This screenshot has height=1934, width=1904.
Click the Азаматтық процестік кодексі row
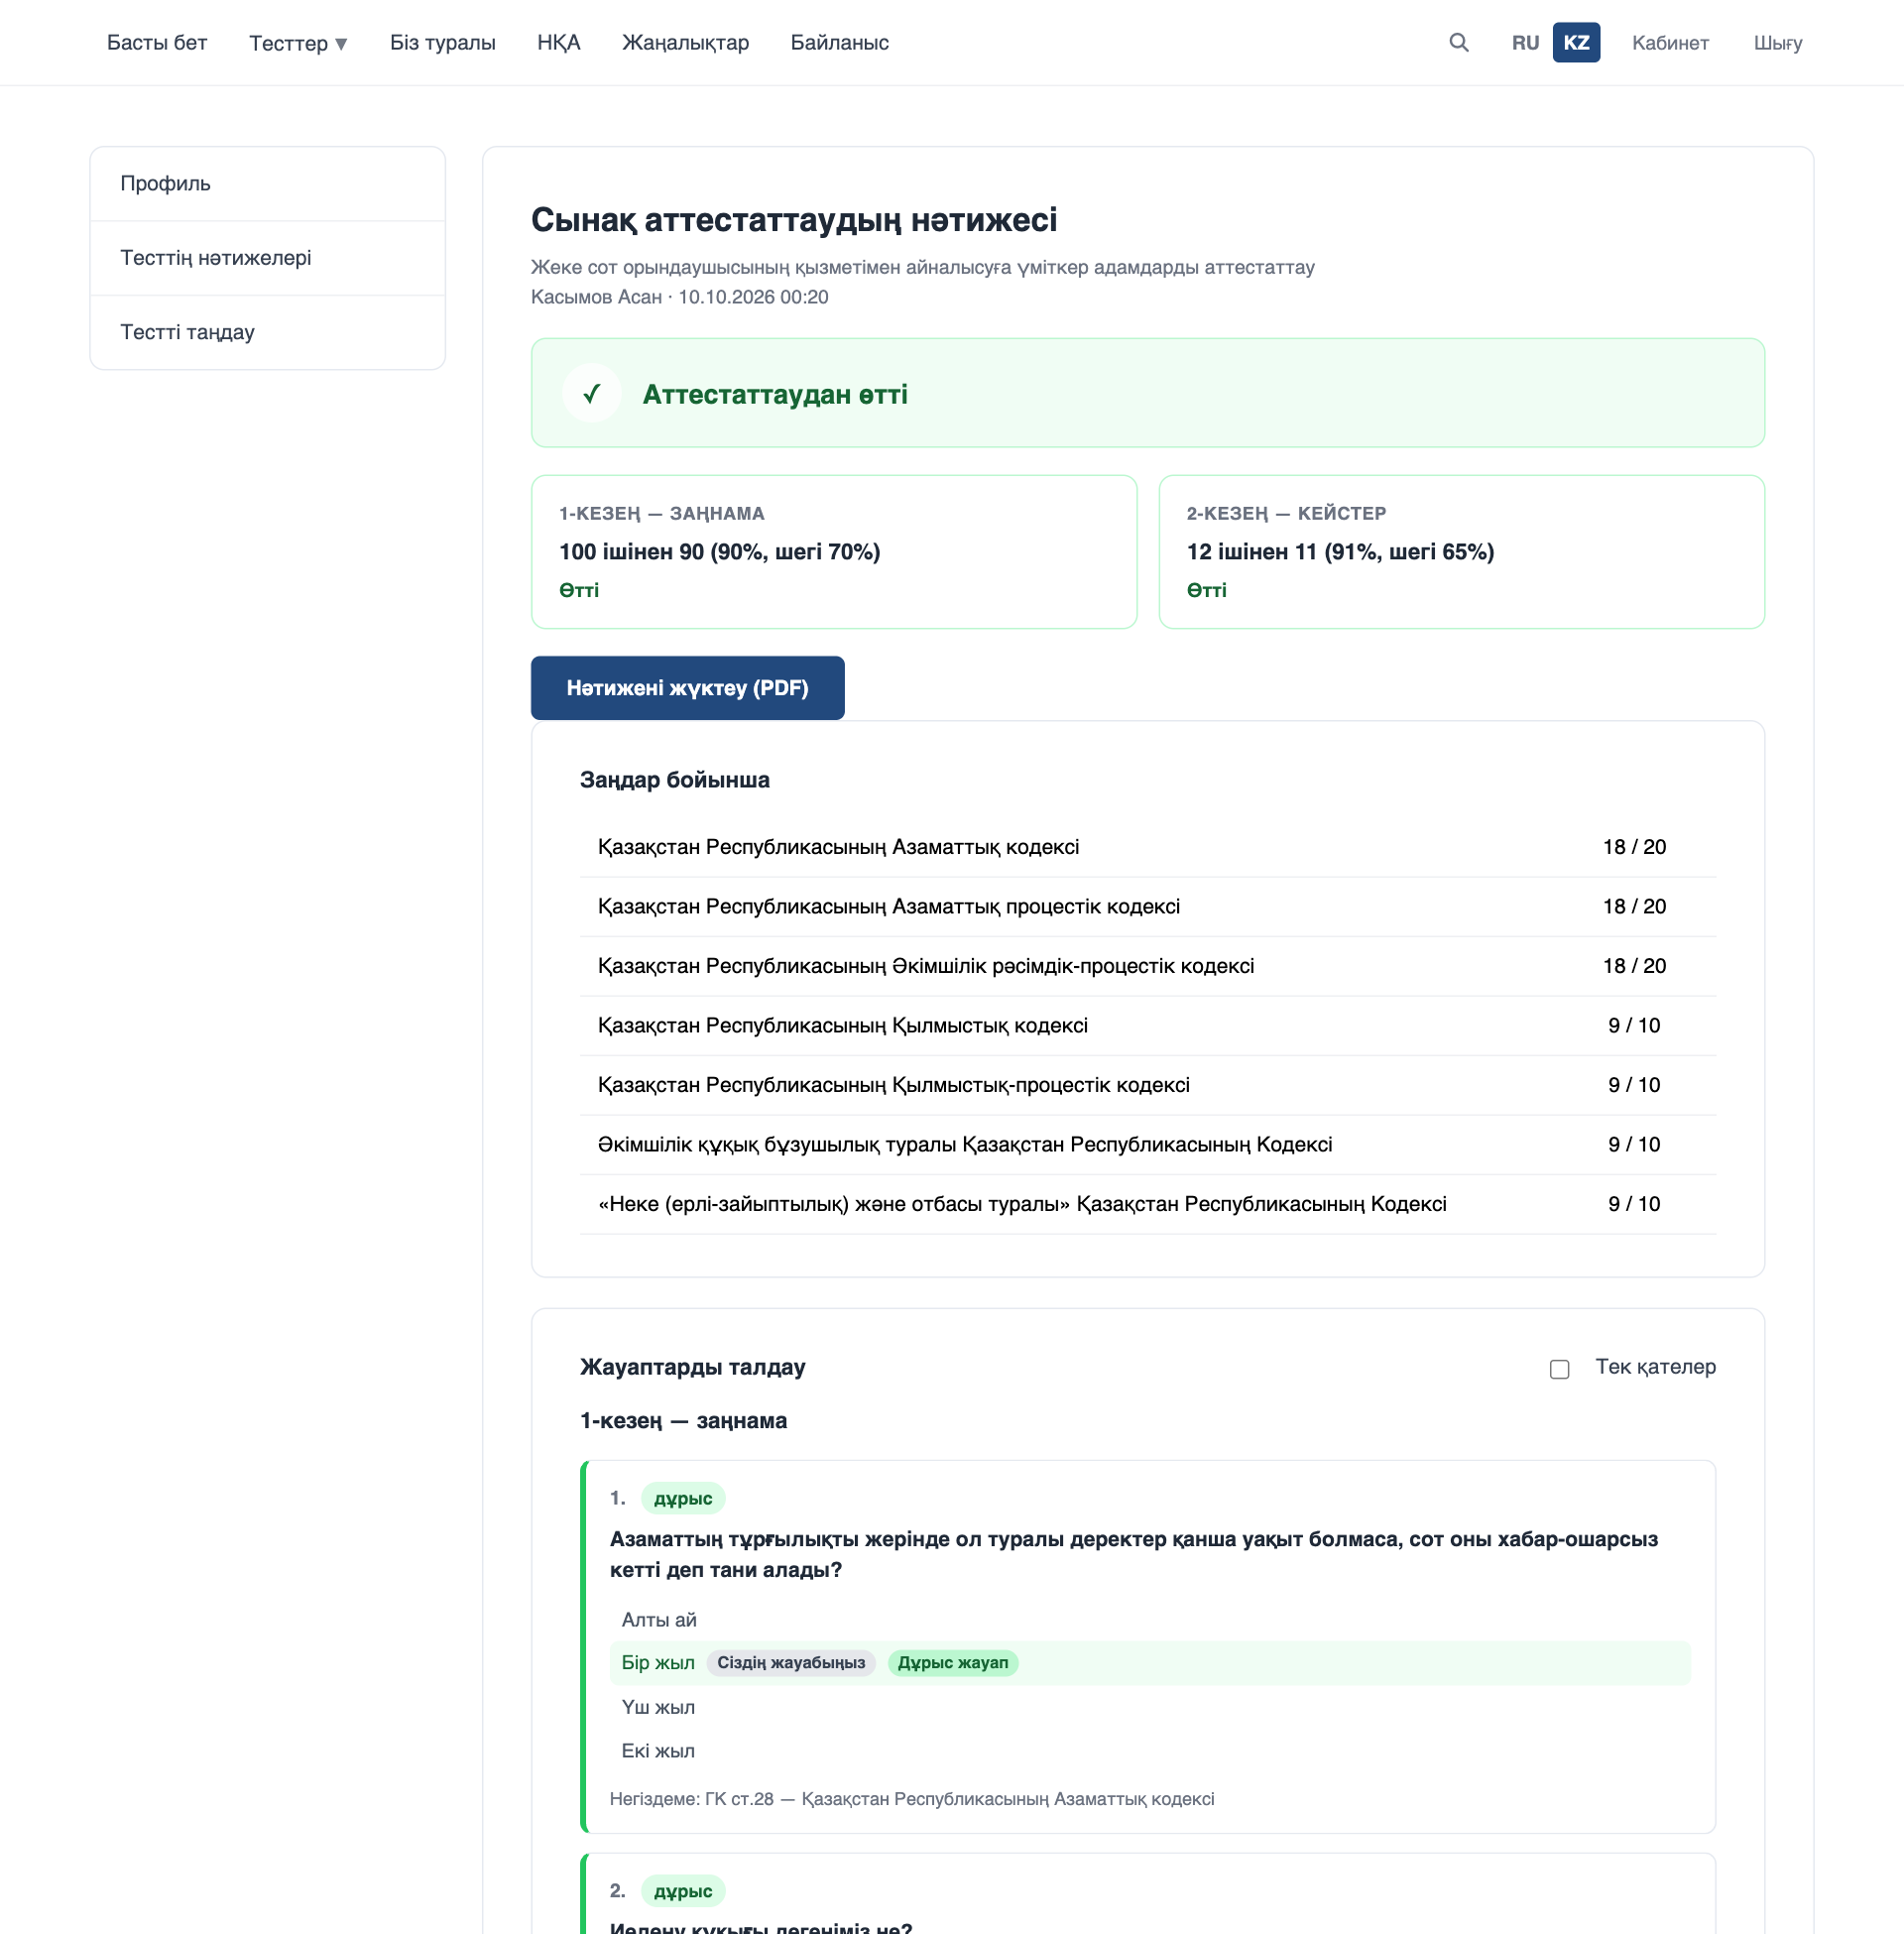click(1147, 906)
